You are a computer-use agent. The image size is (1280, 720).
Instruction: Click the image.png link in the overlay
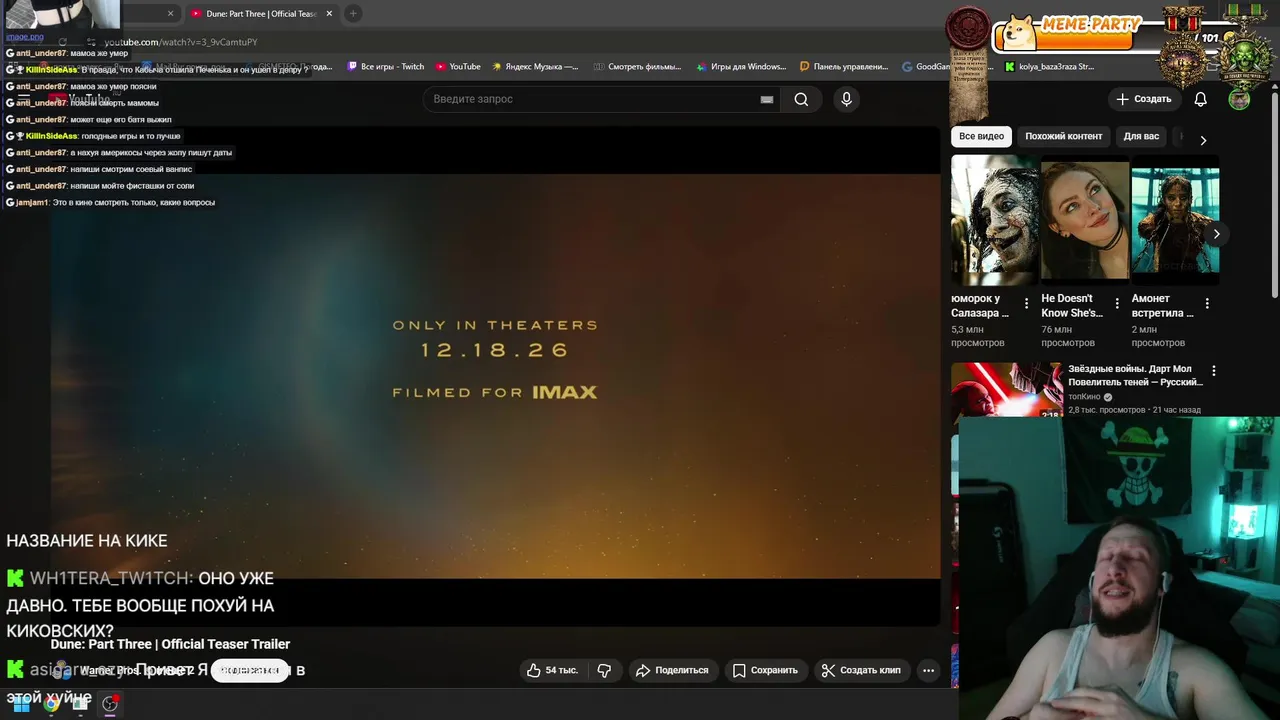pyautogui.click(x=25, y=37)
